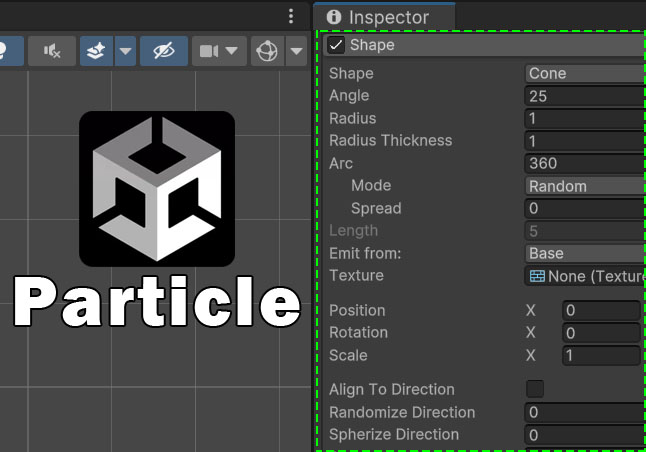Click the Radius Thickness value field
This screenshot has height=452, width=646.
(x=585, y=141)
